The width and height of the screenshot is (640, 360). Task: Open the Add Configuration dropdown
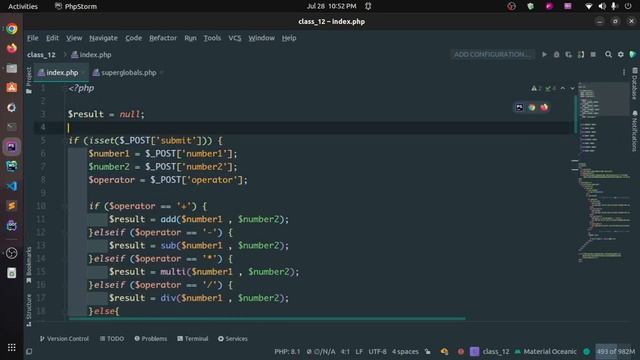(x=492, y=54)
